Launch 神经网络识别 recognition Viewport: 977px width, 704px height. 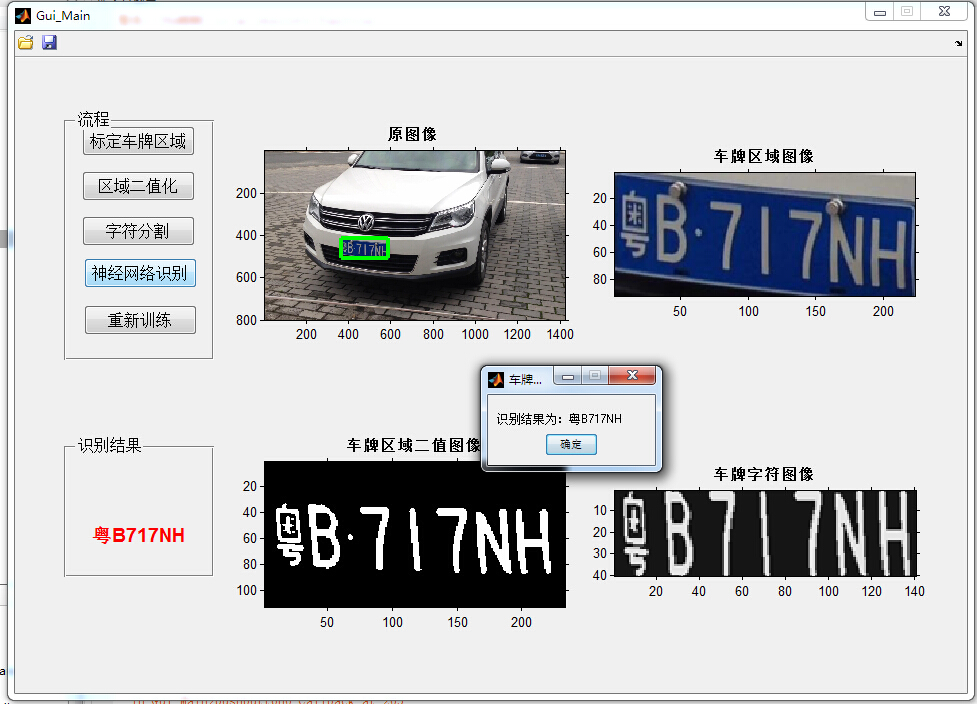tap(140, 273)
